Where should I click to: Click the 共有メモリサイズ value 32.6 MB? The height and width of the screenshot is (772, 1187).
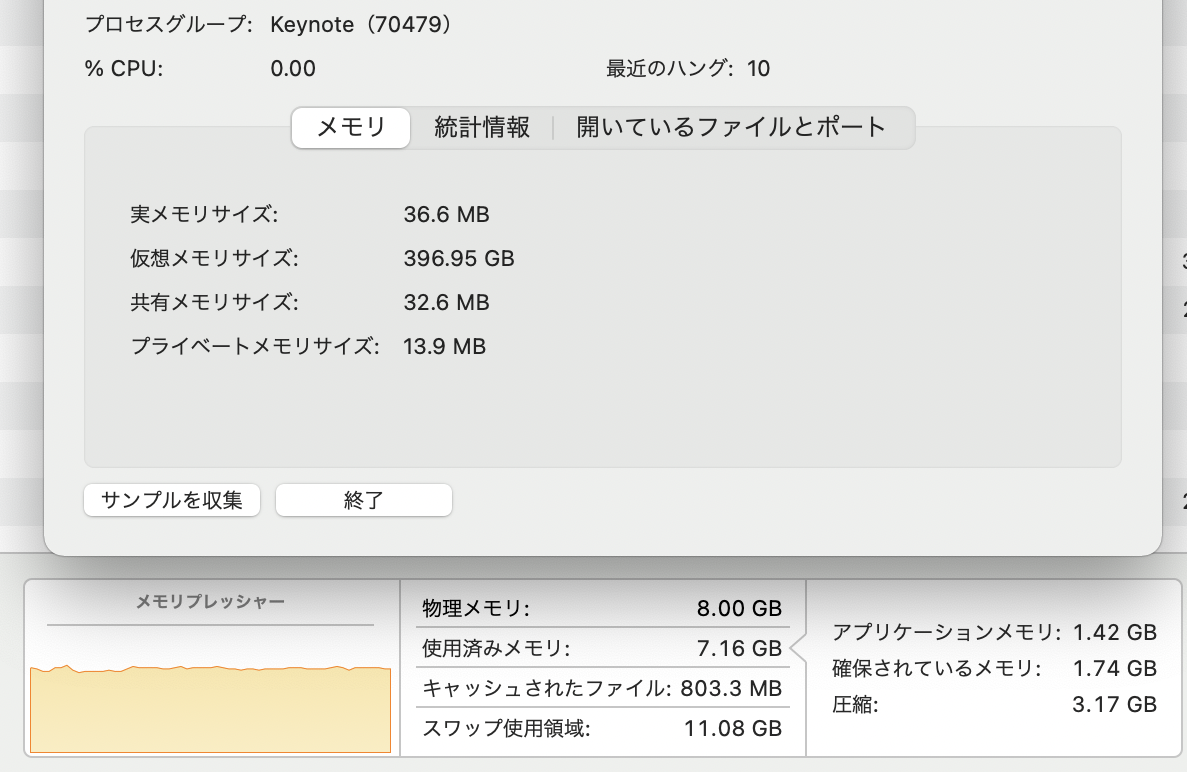pos(446,302)
